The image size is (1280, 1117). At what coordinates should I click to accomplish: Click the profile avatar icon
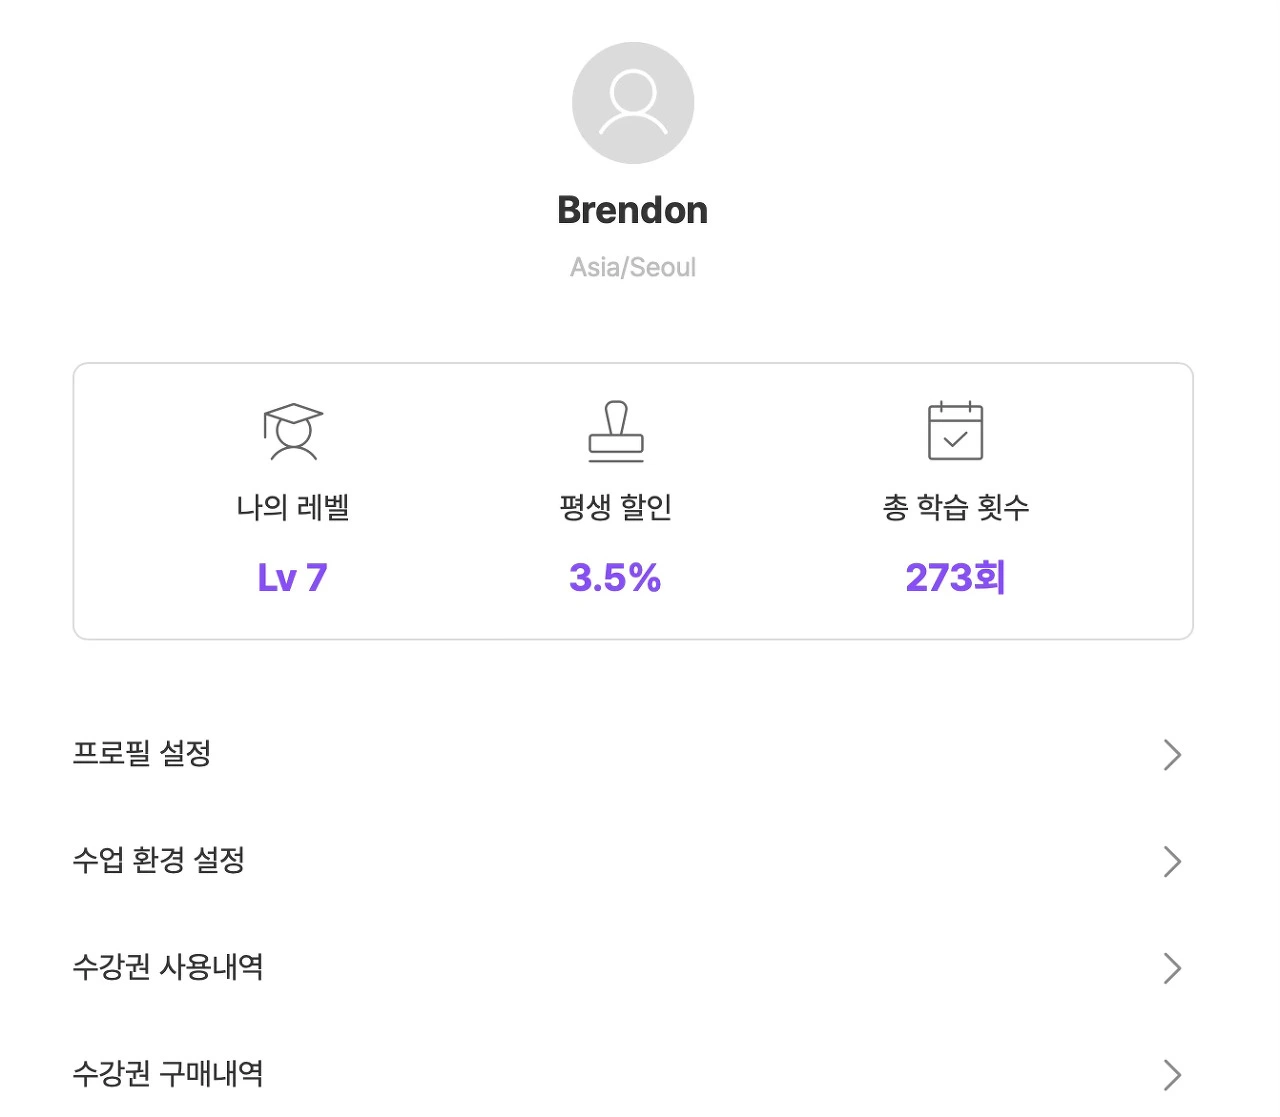pyautogui.click(x=633, y=103)
